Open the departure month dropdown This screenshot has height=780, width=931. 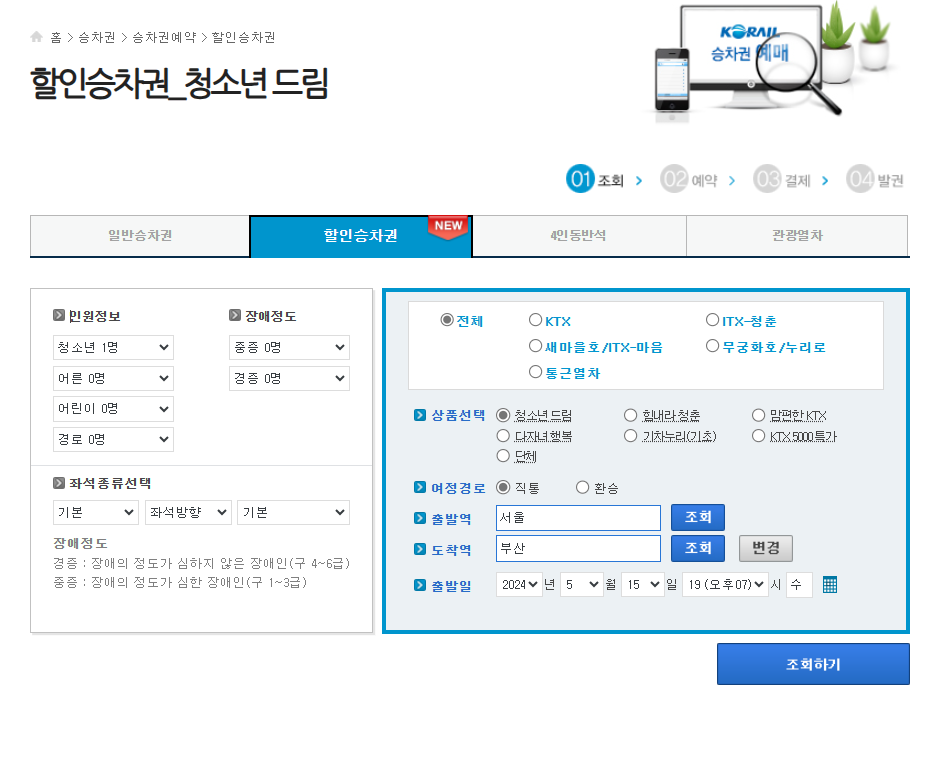pos(581,584)
